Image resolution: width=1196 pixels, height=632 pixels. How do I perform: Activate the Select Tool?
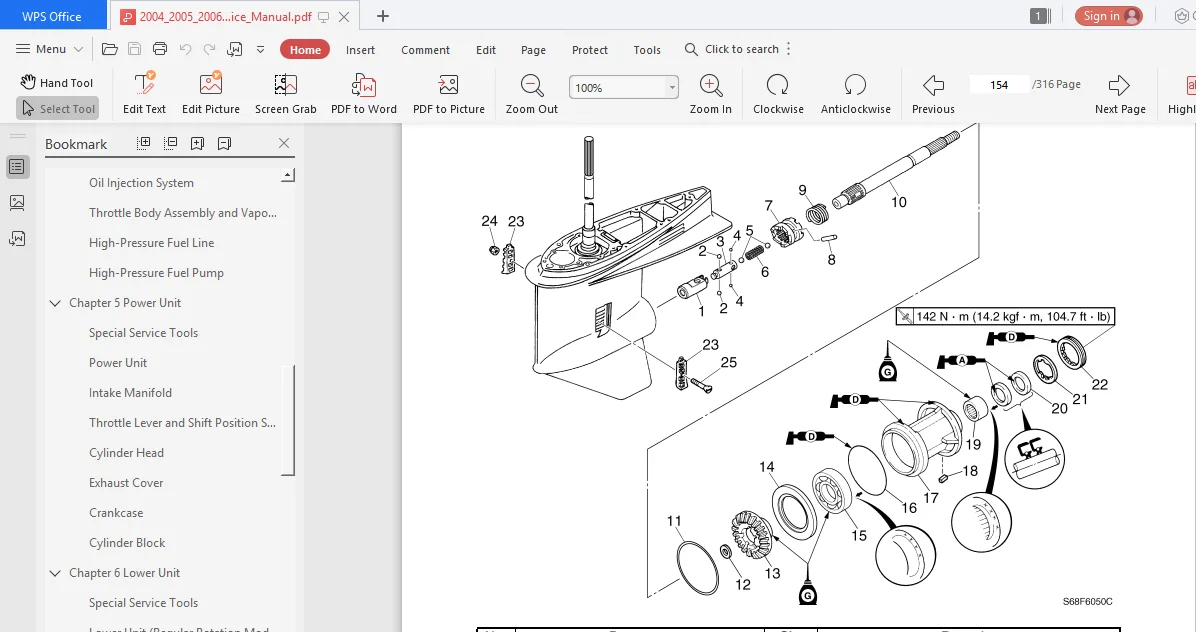(x=57, y=108)
